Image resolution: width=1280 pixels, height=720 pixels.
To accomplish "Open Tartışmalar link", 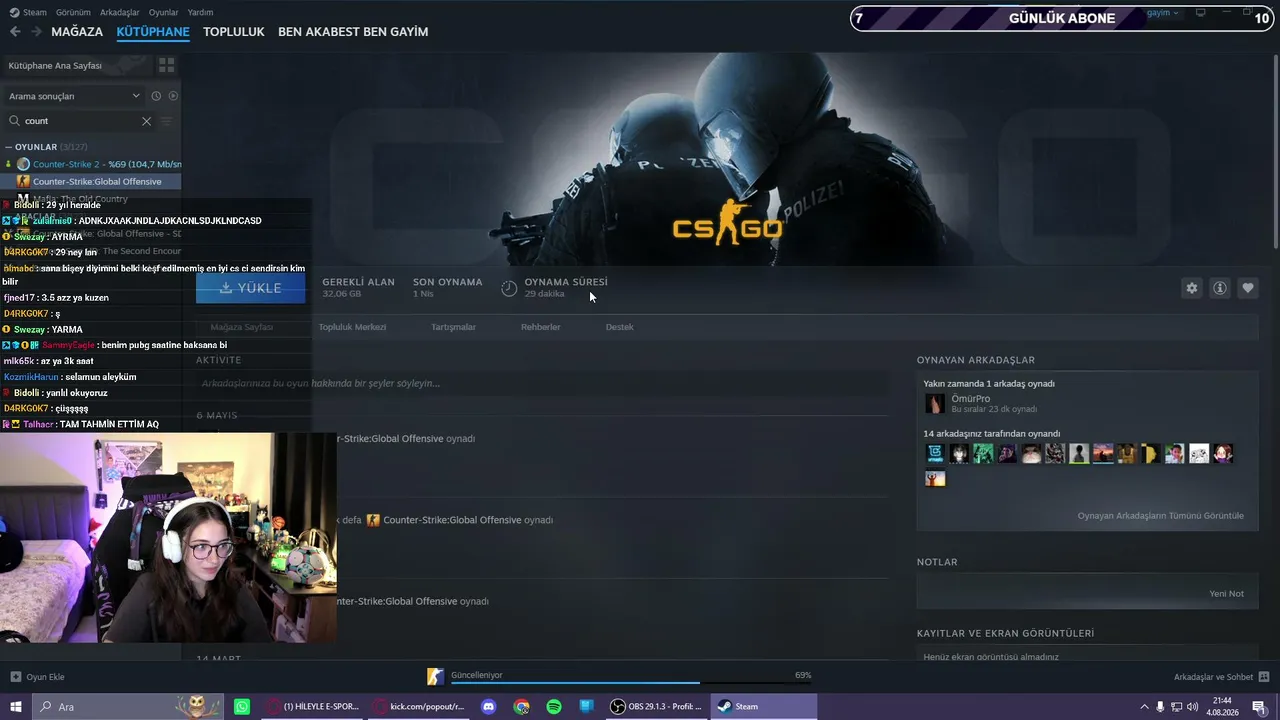I will click(x=453, y=327).
